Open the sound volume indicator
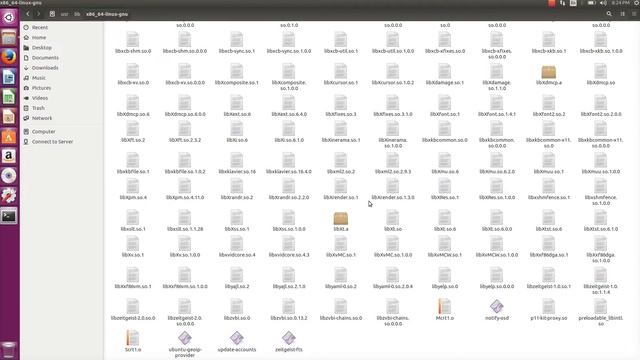This screenshot has height=360, width=640. [603, 3]
